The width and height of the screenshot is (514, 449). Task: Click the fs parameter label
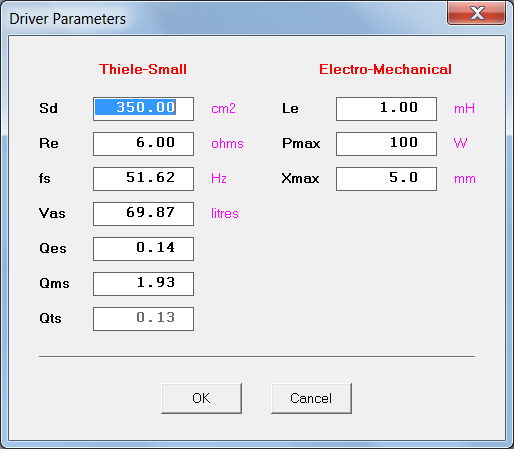pos(45,178)
